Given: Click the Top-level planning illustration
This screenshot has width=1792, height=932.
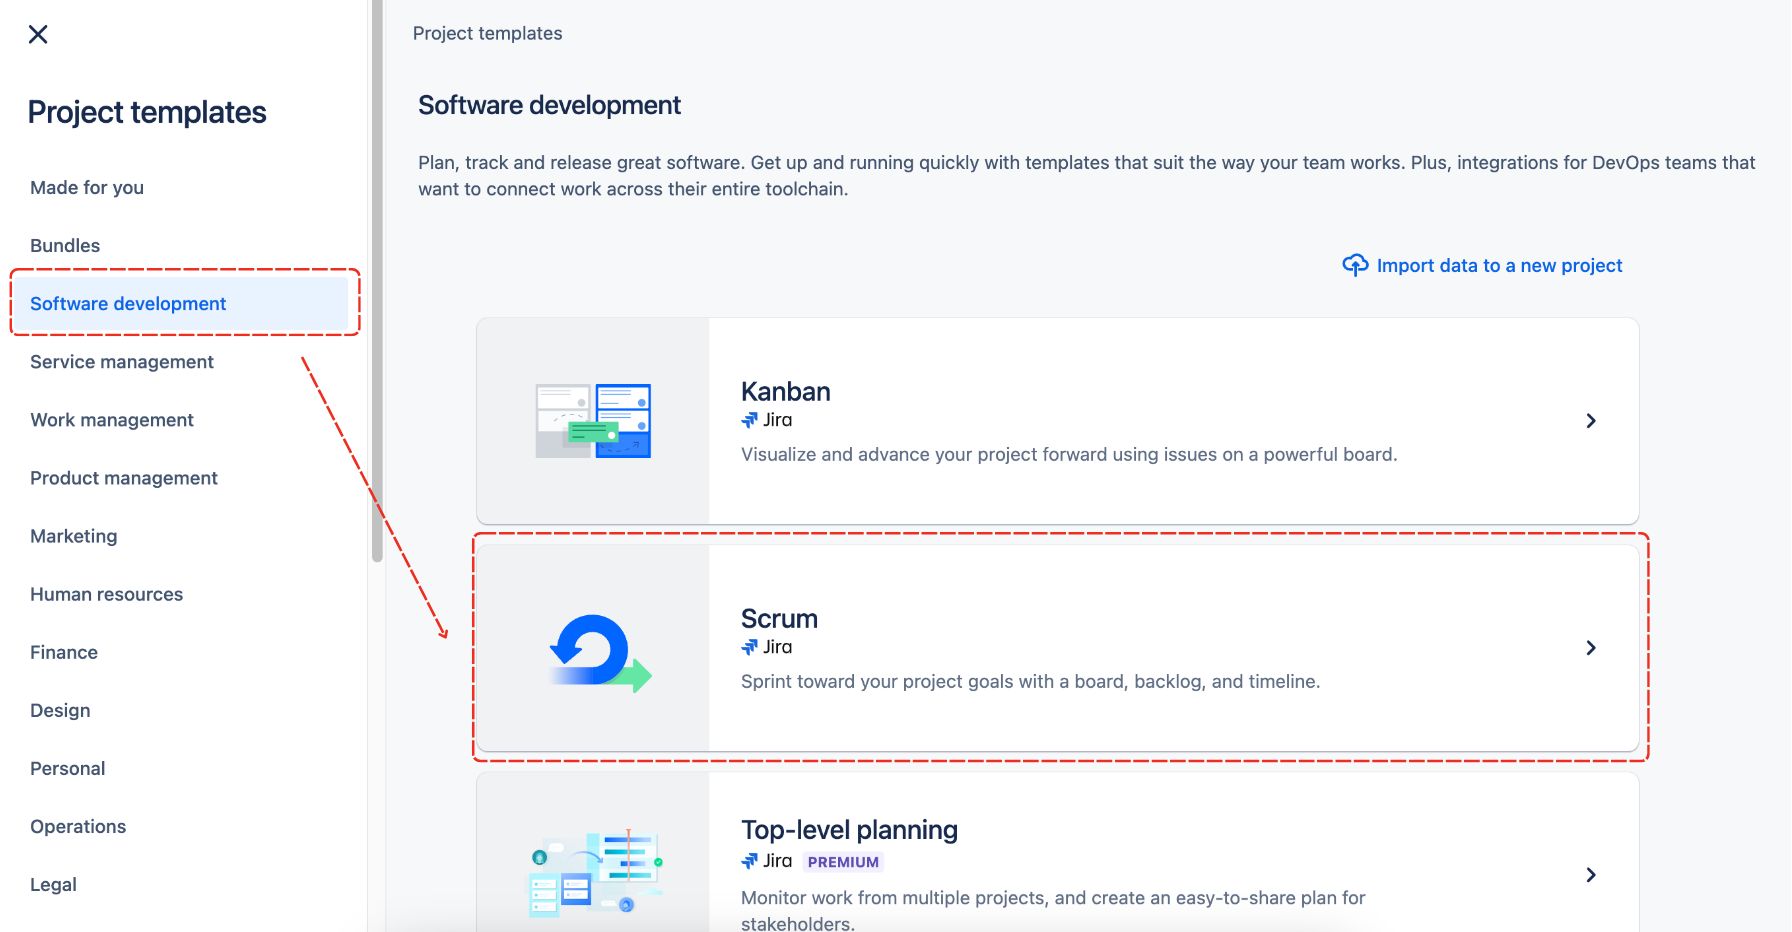Looking at the screenshot, I should coord(592,870).
